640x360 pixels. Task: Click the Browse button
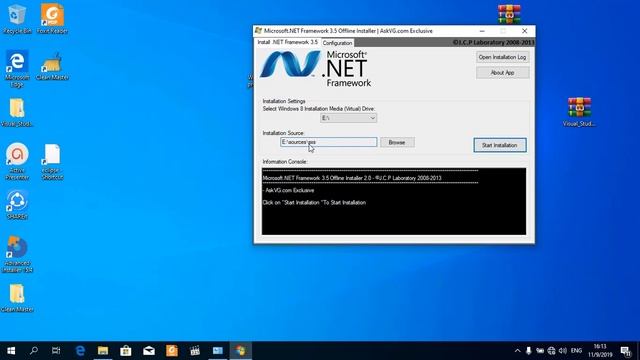point(397,142)
